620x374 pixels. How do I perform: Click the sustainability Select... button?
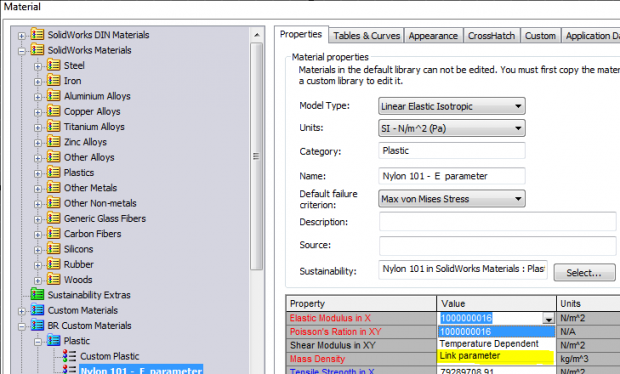pos(584,272)
